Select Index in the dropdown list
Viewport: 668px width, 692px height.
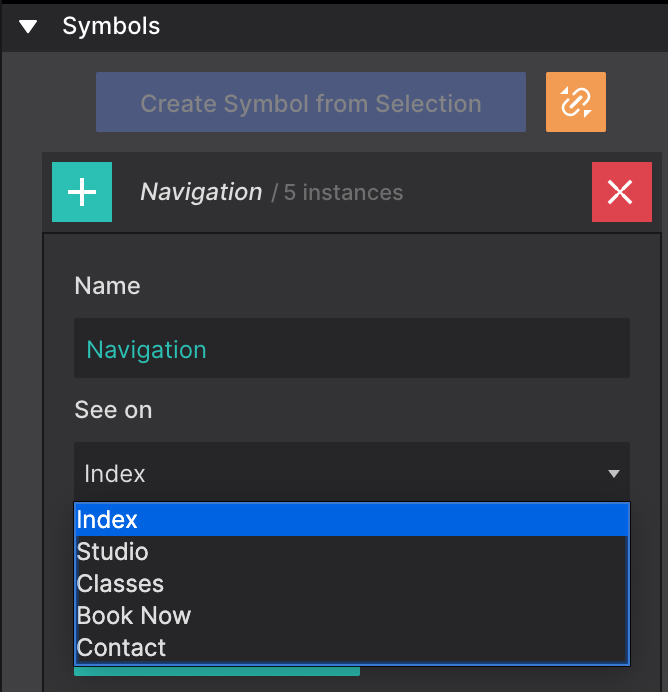pyautogui.click(x=352, y=520)
